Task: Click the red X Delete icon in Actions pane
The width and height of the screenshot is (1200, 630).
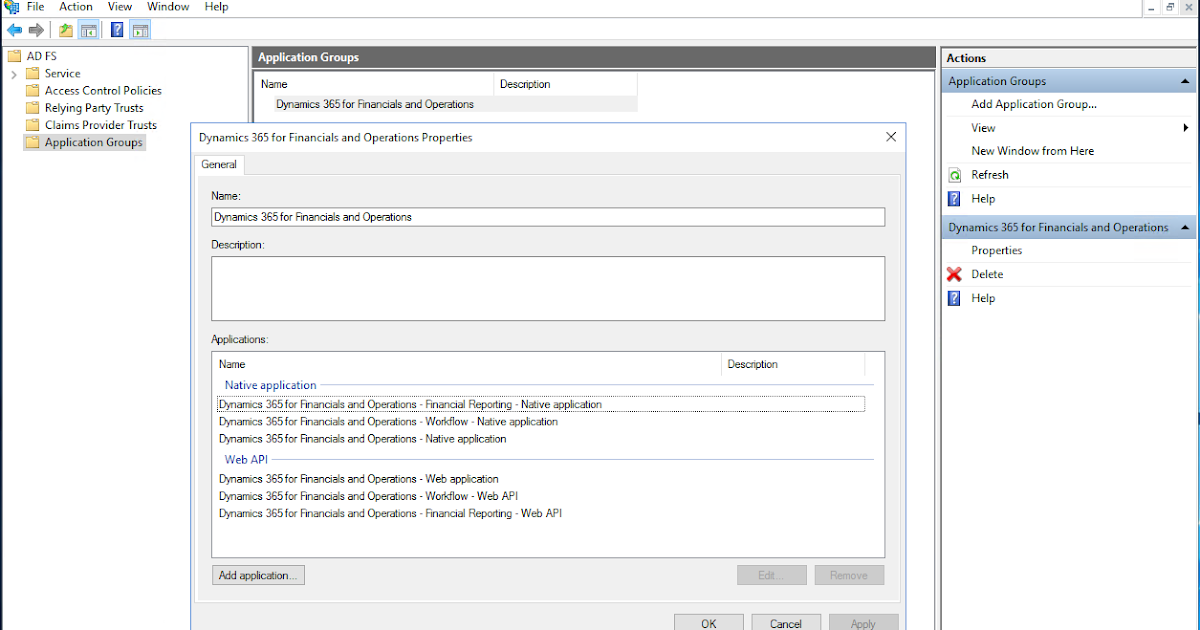Action: pos(953,274)
